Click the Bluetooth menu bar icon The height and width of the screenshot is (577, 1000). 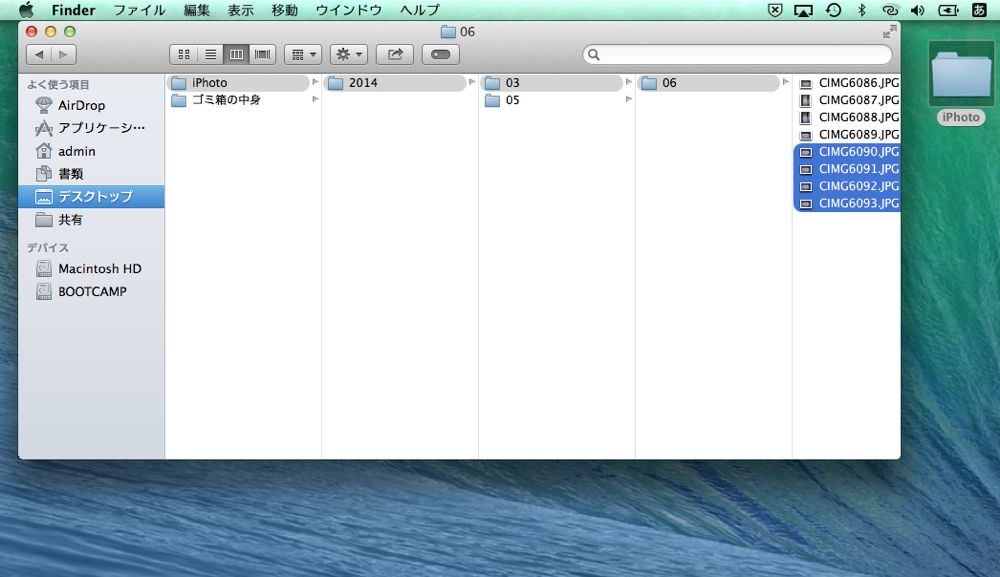tap(862, 10)
